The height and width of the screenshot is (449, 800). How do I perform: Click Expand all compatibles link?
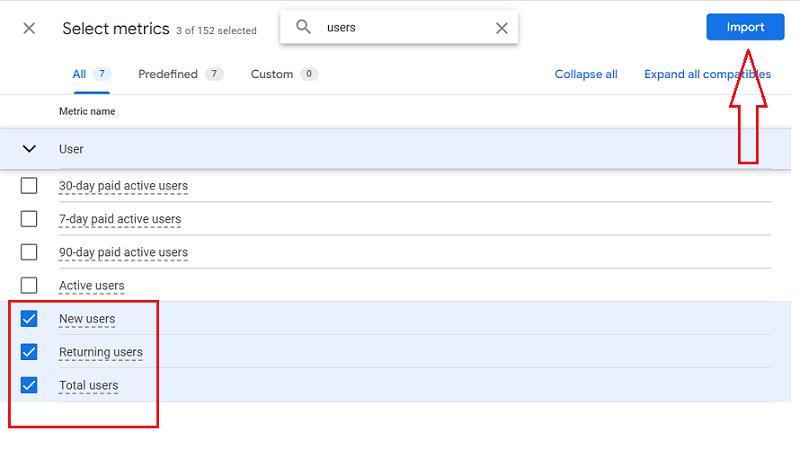coord(707,74)
